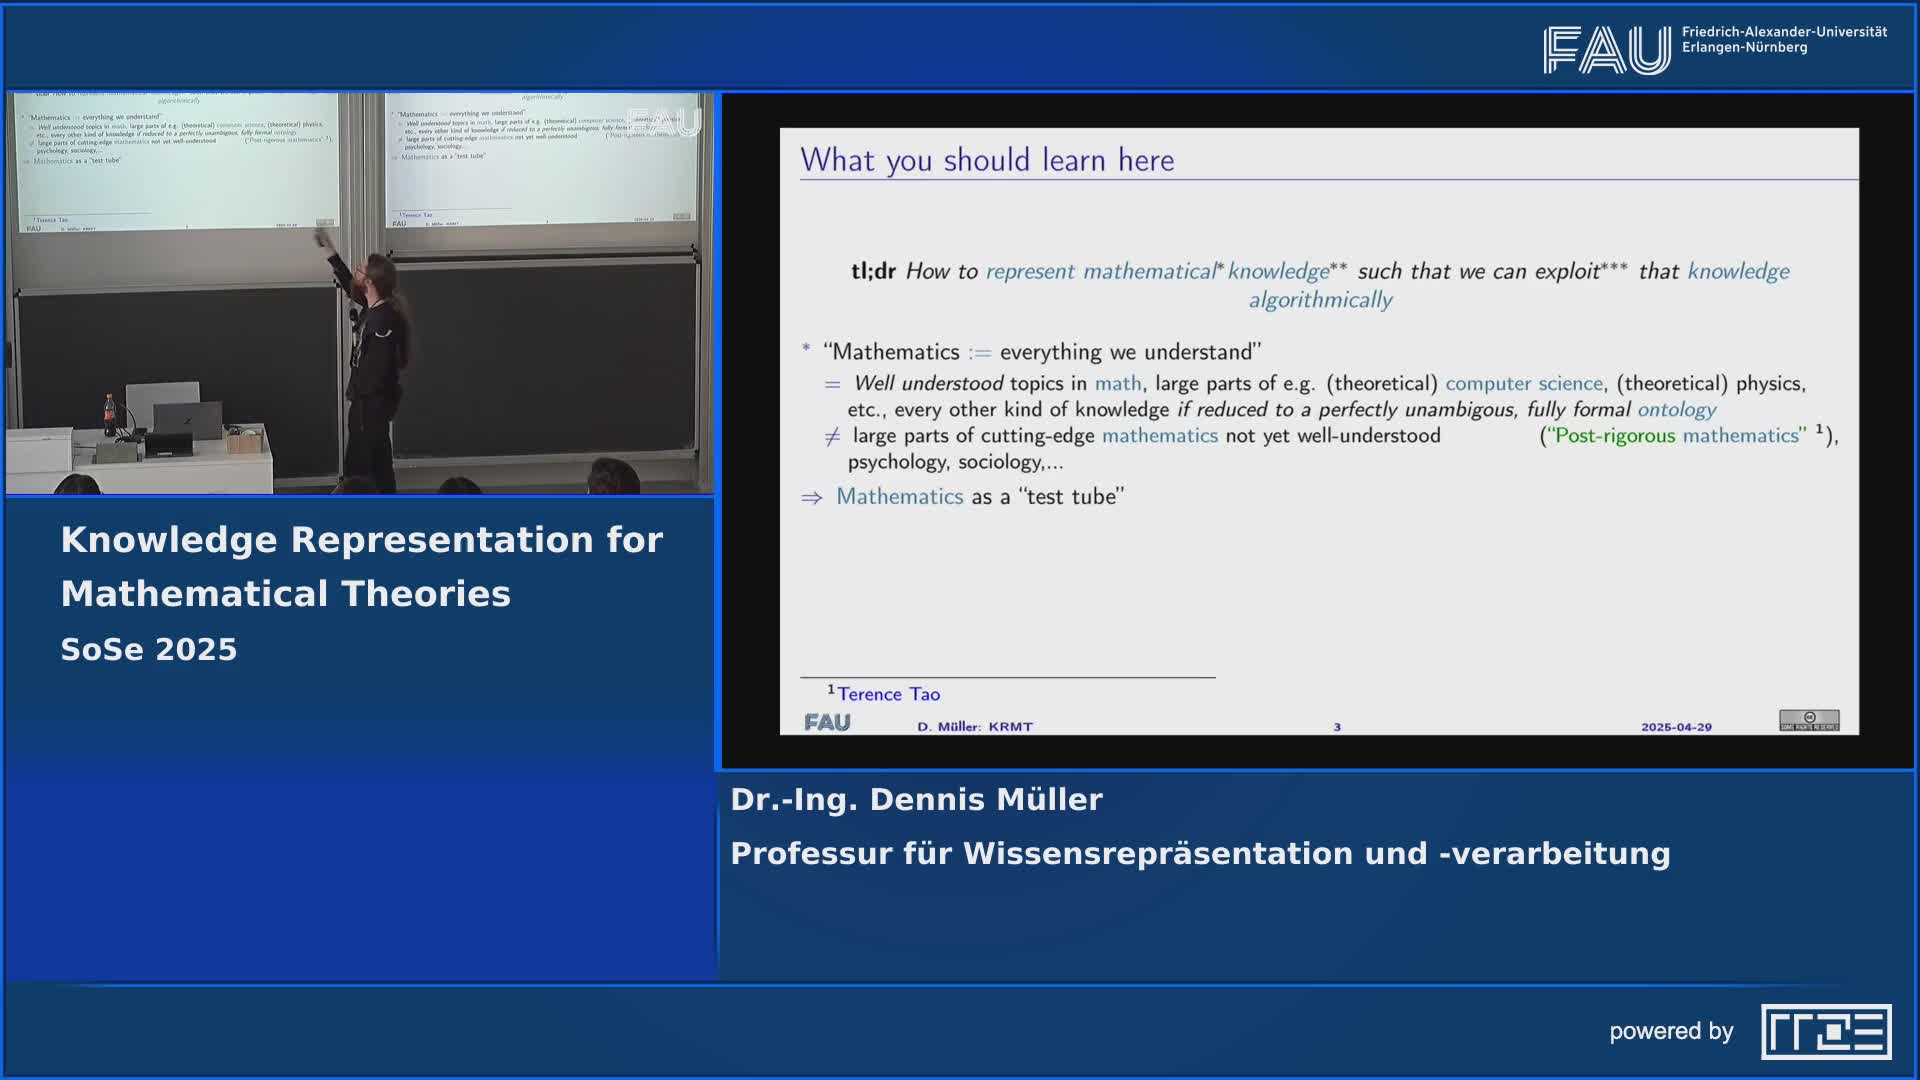This screenshot has height=1080, width=1920.
Task: Click 'knowledge' at the end of tl;dr line
Action: [1738, 271]
